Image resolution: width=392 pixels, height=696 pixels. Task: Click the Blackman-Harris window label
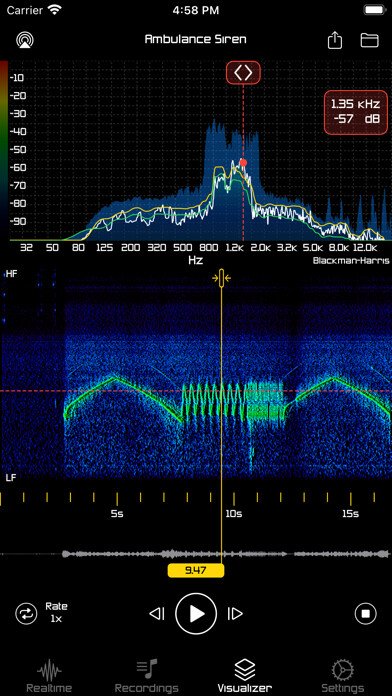pos(351,261)
